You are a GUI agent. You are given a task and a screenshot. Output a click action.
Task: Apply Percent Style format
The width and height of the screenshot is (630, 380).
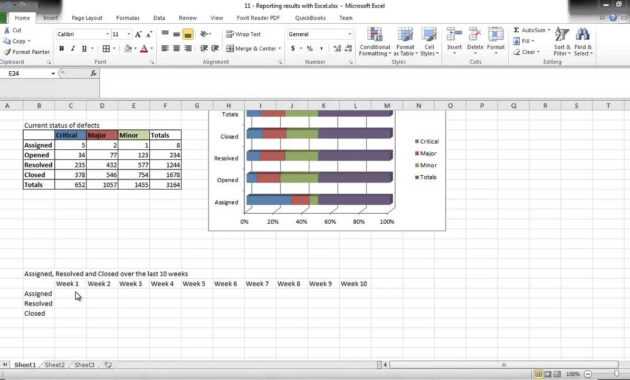click(x=310, y=49)
